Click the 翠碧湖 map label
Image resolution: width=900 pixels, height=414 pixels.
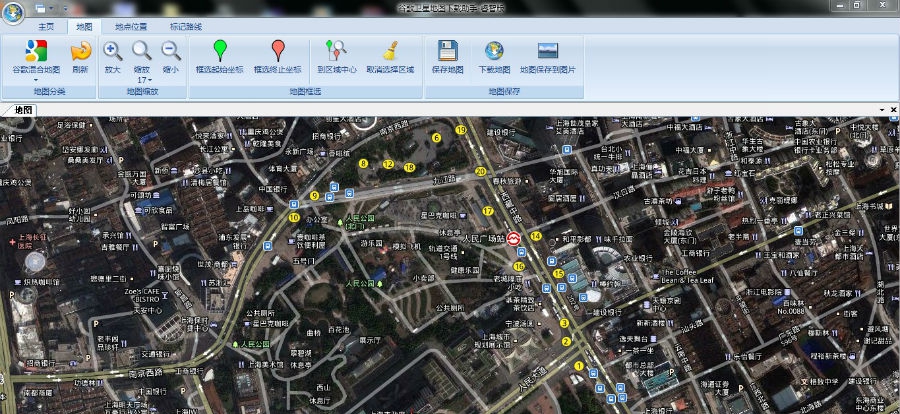pos(301,352)
